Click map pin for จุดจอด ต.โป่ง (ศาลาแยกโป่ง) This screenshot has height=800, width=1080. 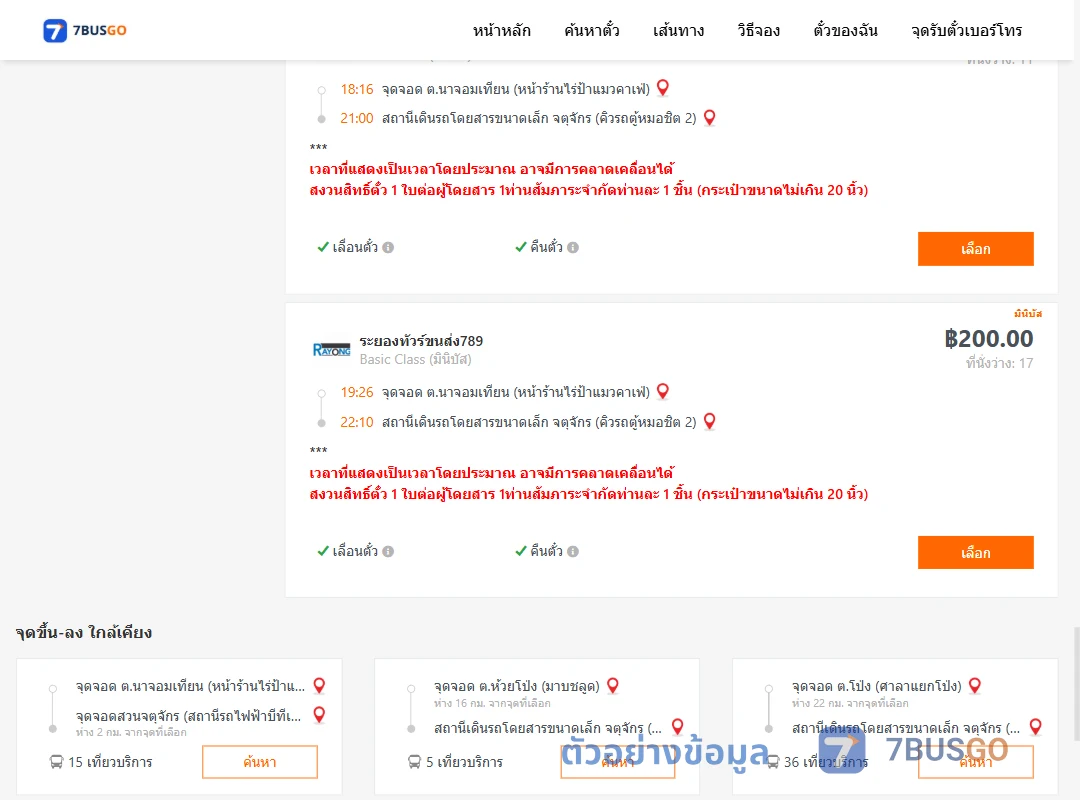[975, 686]
